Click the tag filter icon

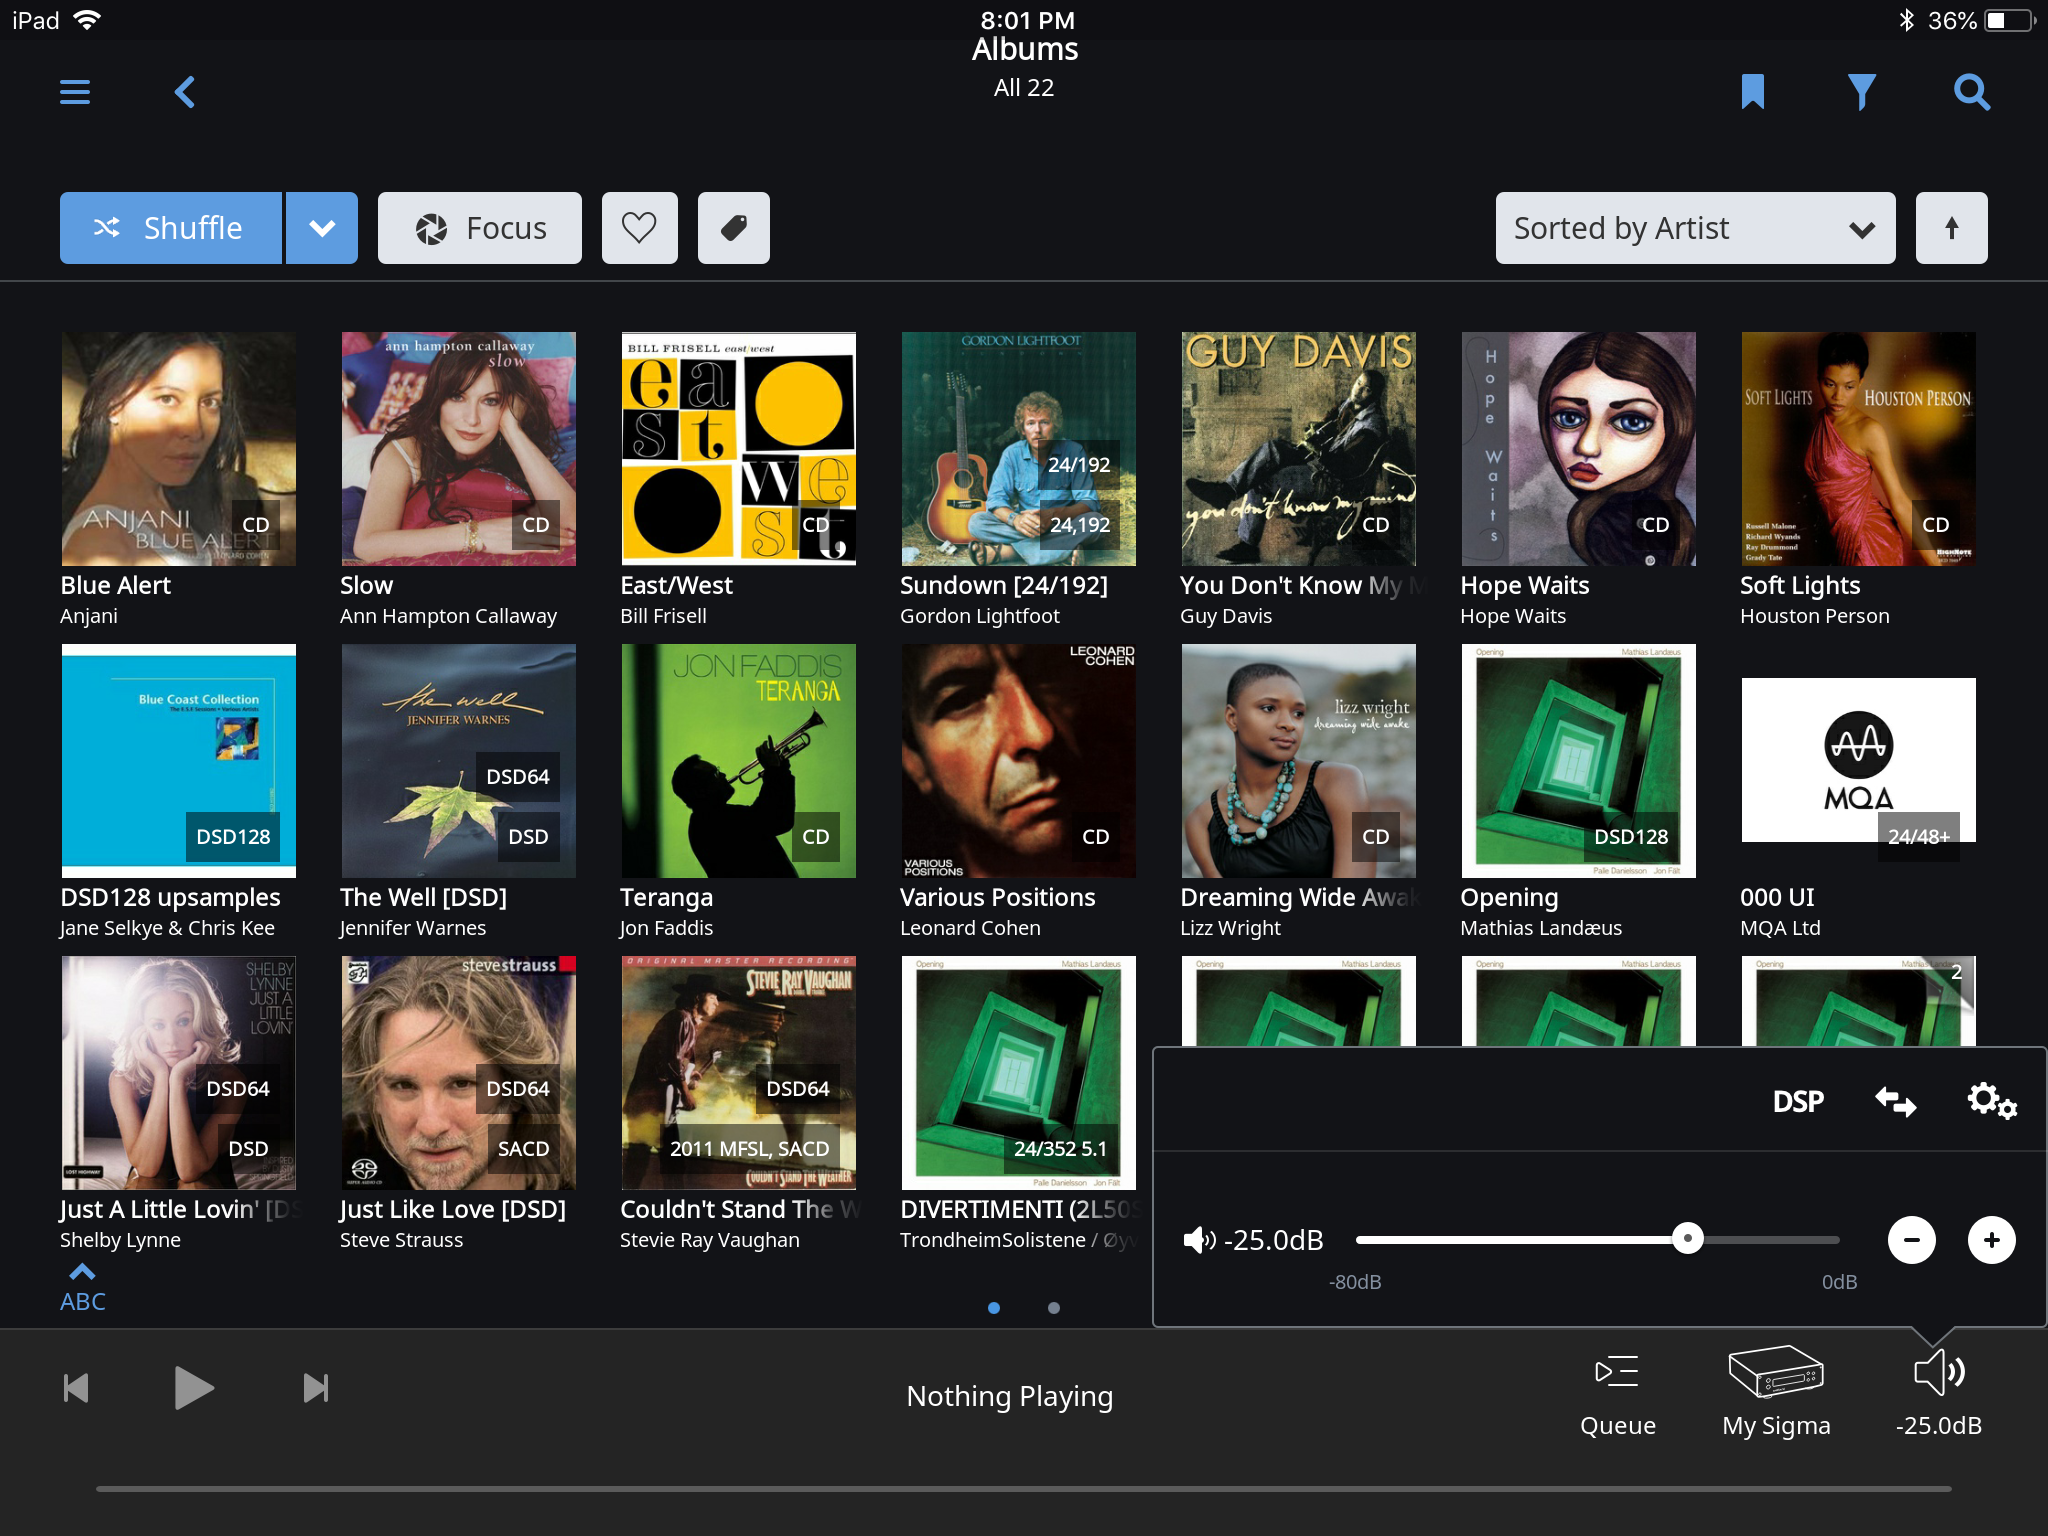[x=734, y=228]
